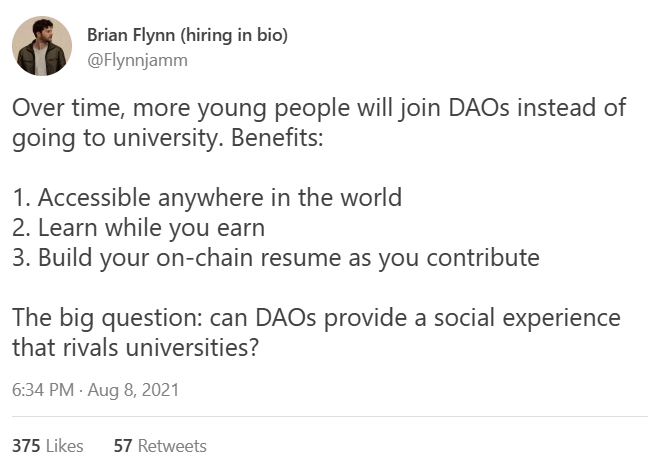Click the closing words "that rivals universities?"
The width and height of the screenshot is (648, 466).
[135, 347]
